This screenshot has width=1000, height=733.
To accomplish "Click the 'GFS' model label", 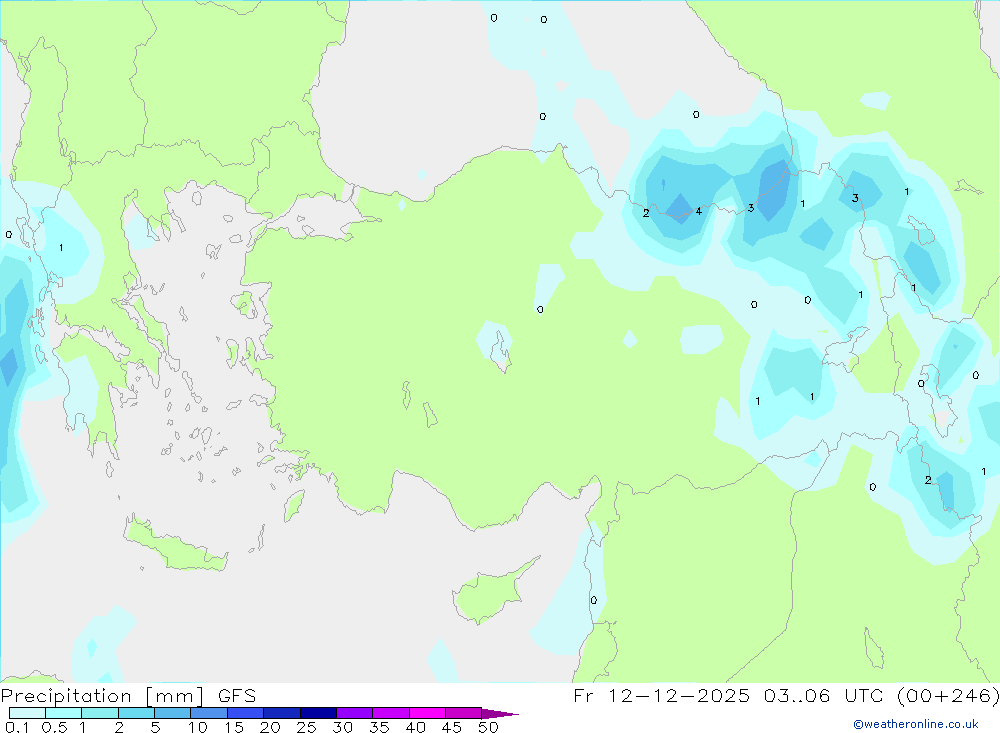I will pyautogui.click(x=237, y=696).
